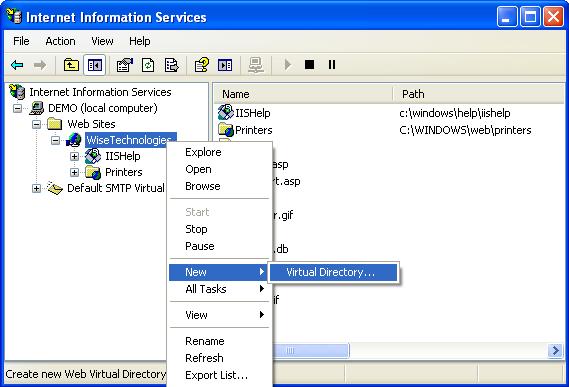The image size is (569, 387).
Task: Expand the Default SMTP Virtual Server node
Action: (x=36, y=188)
